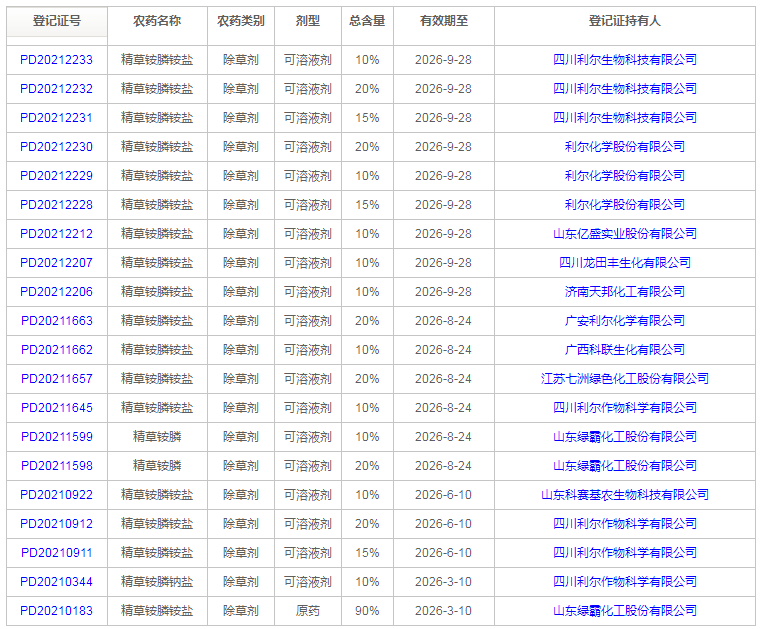Select 2026-3-10 date in PD20210344 row

(444, 582)
